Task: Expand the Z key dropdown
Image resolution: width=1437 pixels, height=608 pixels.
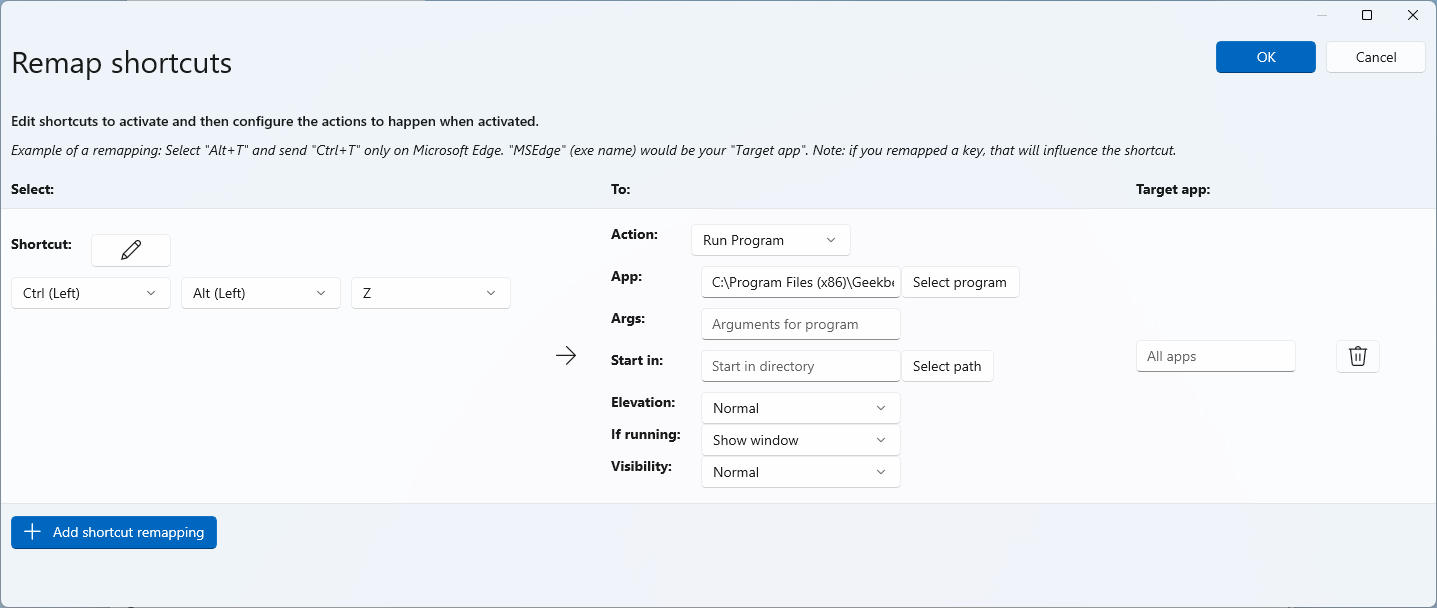Action: (430, 293)
